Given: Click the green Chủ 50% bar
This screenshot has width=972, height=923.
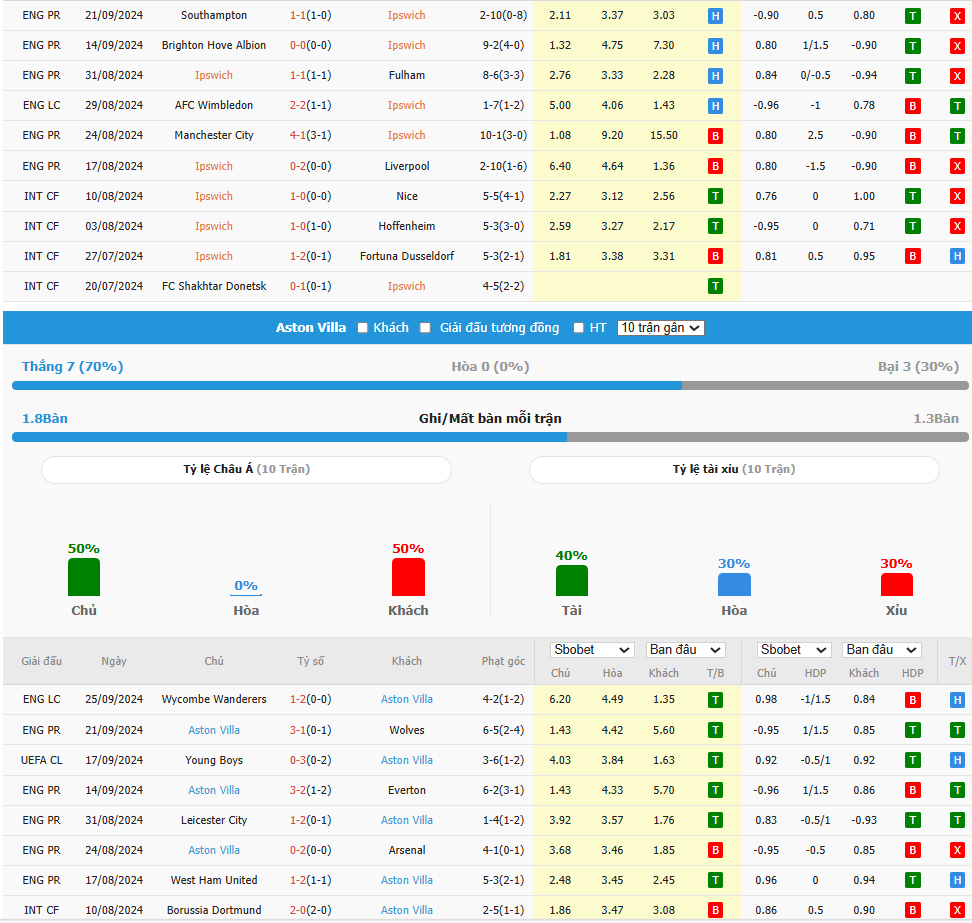Looking at the screenshot, I should (x=84, y=577).
